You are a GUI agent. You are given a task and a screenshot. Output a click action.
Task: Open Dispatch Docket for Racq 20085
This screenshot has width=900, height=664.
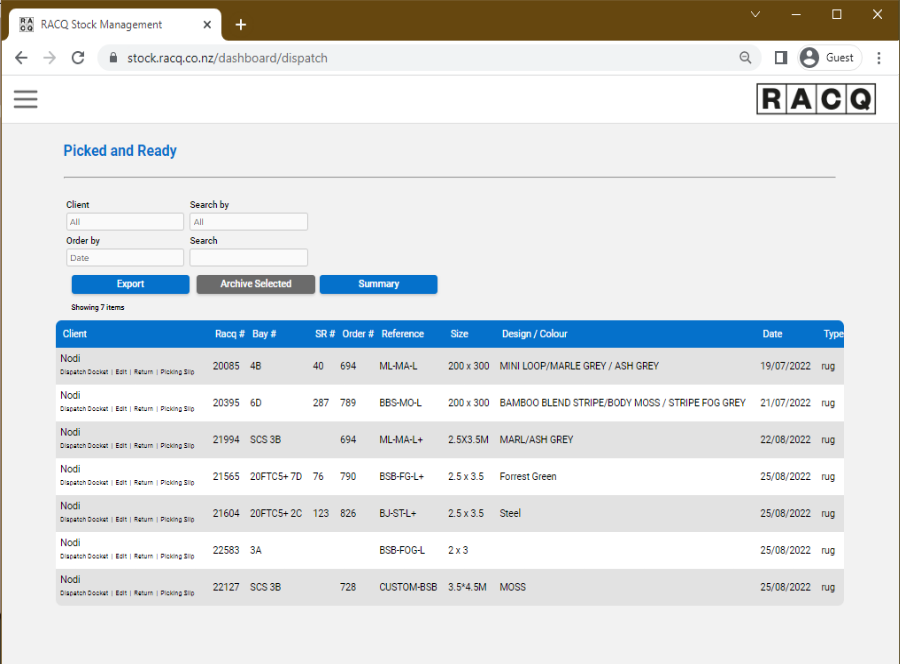point(84,372)
